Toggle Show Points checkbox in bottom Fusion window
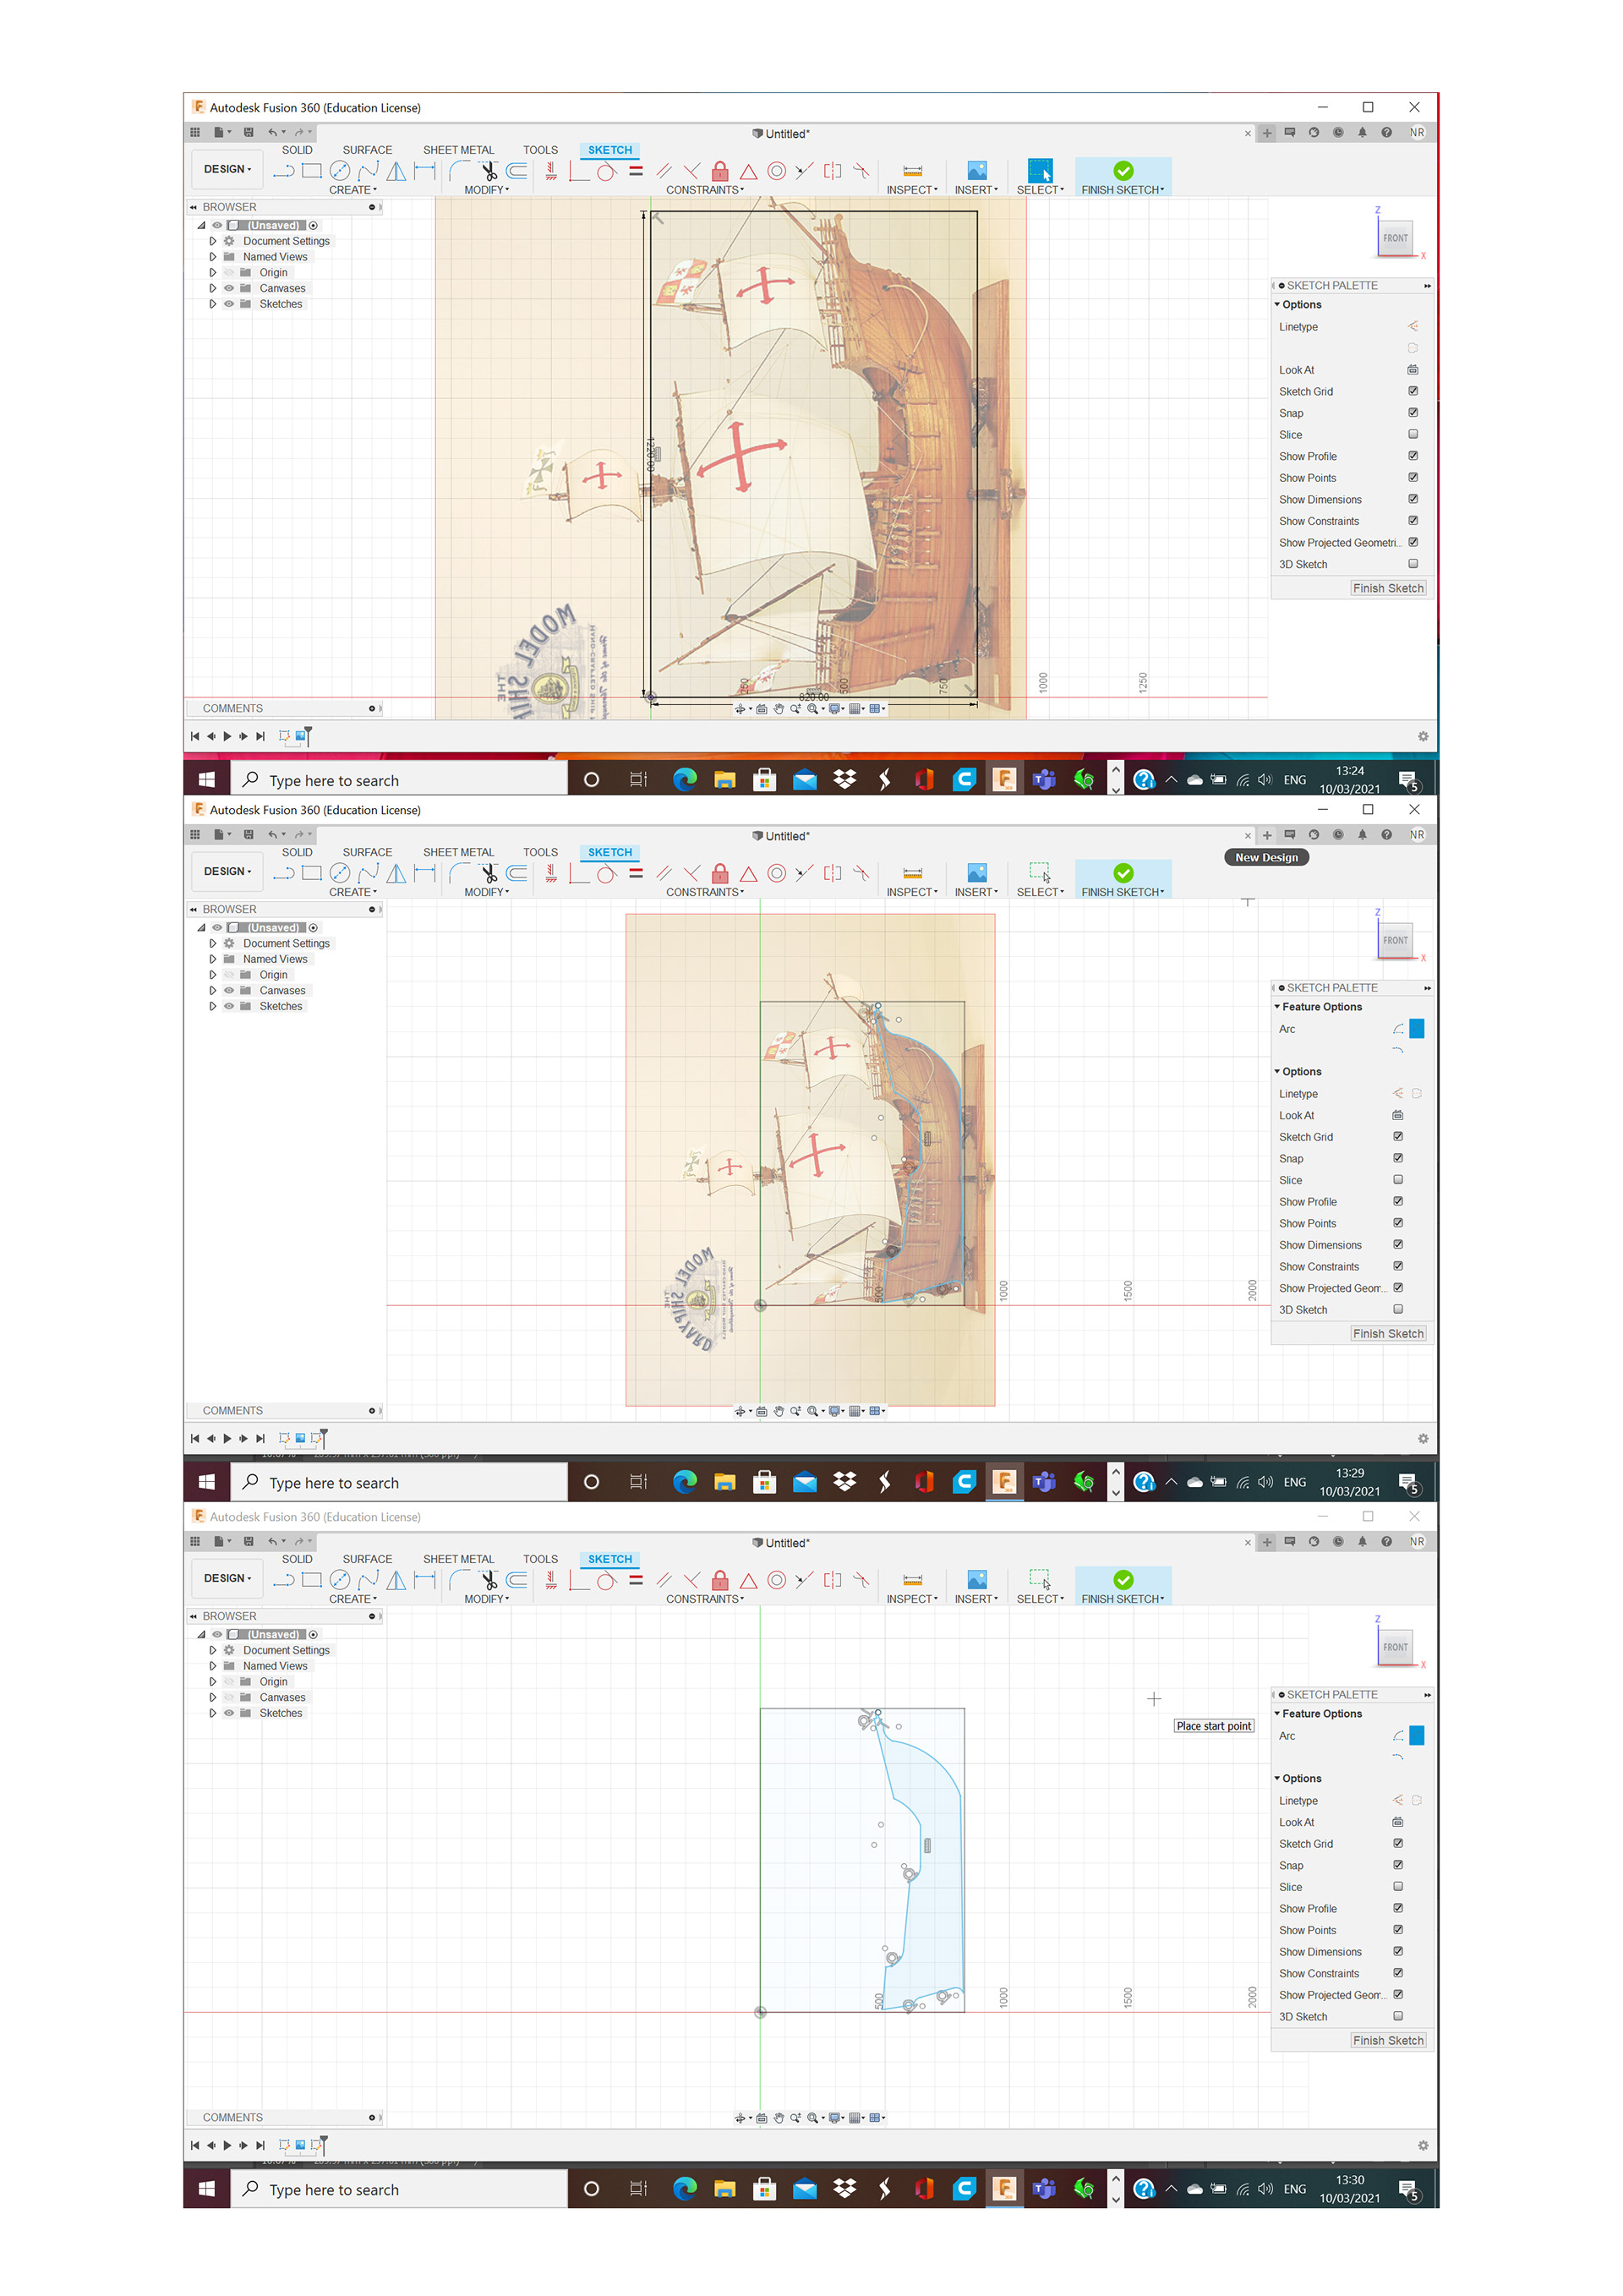 pos(1398,1930)
